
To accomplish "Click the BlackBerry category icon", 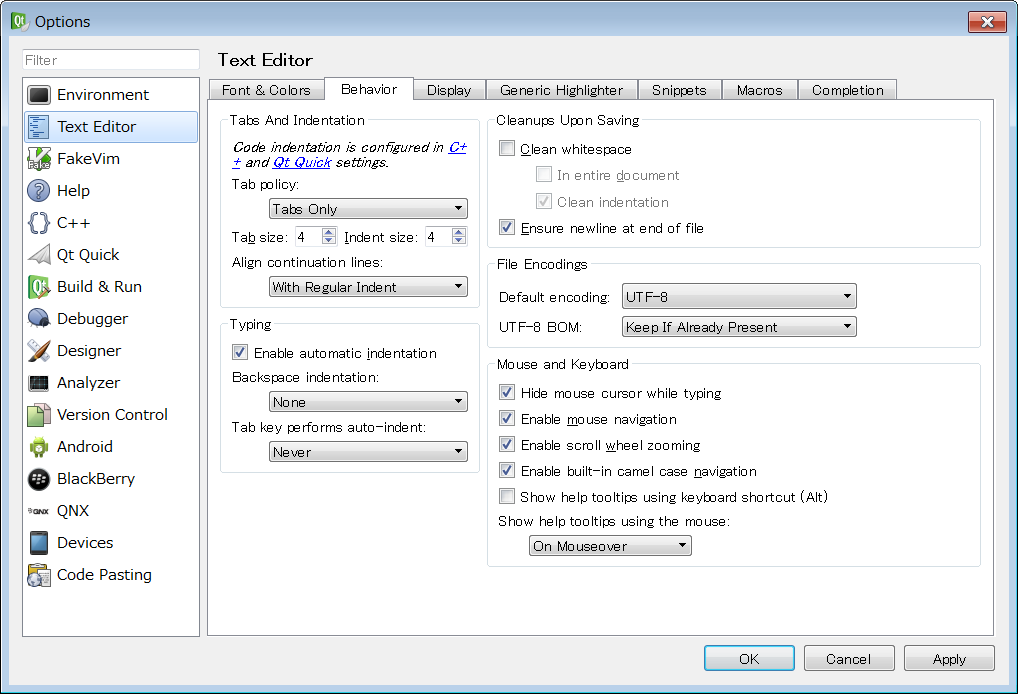I will click(x=39, y=479).
